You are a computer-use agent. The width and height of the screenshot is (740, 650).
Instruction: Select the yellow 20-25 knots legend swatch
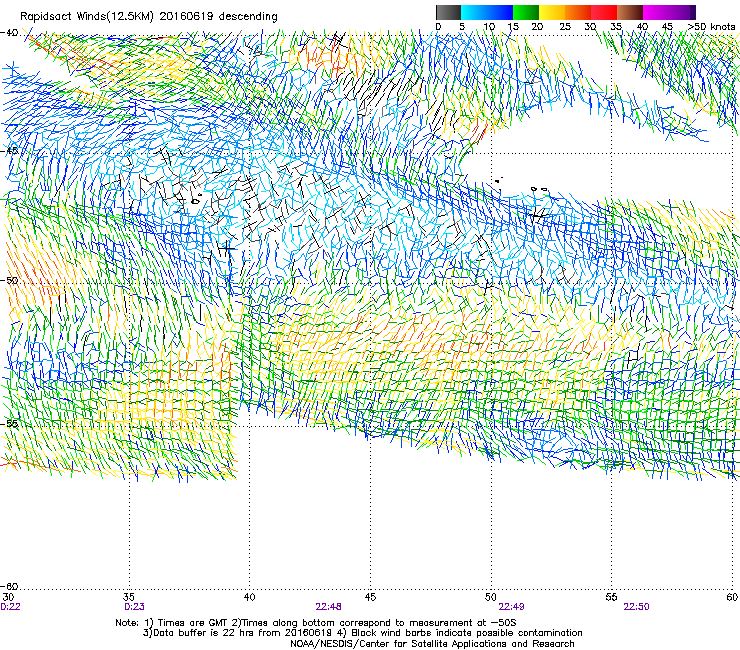(552, 12)
